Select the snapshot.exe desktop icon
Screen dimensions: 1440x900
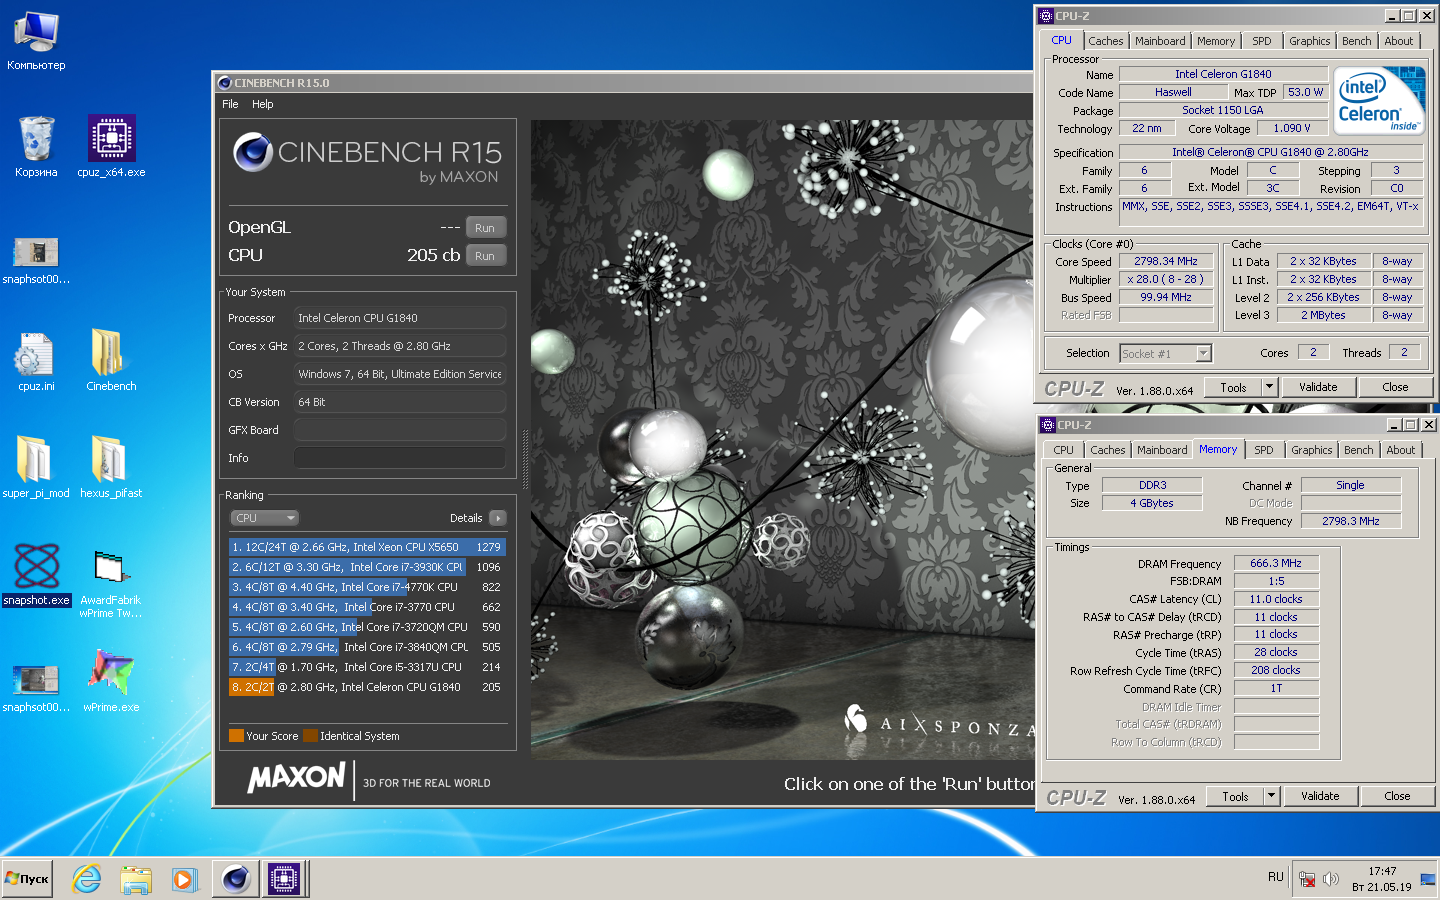pos(36,575)
